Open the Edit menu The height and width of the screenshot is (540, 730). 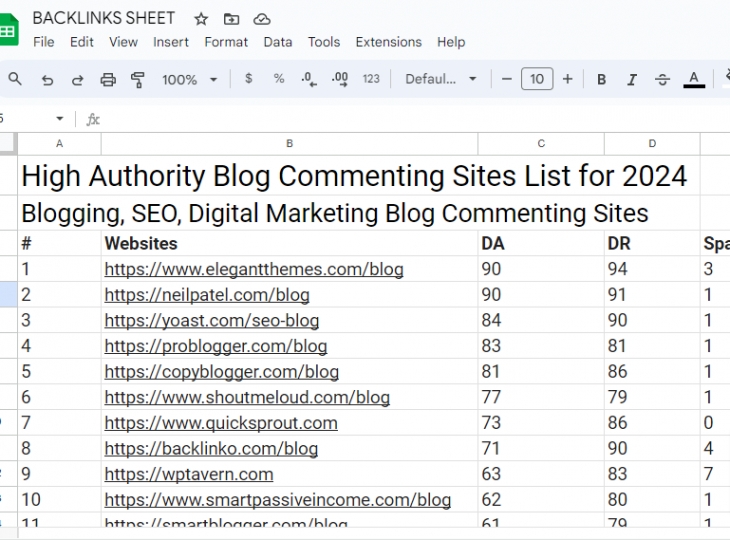tap(82, 42)
